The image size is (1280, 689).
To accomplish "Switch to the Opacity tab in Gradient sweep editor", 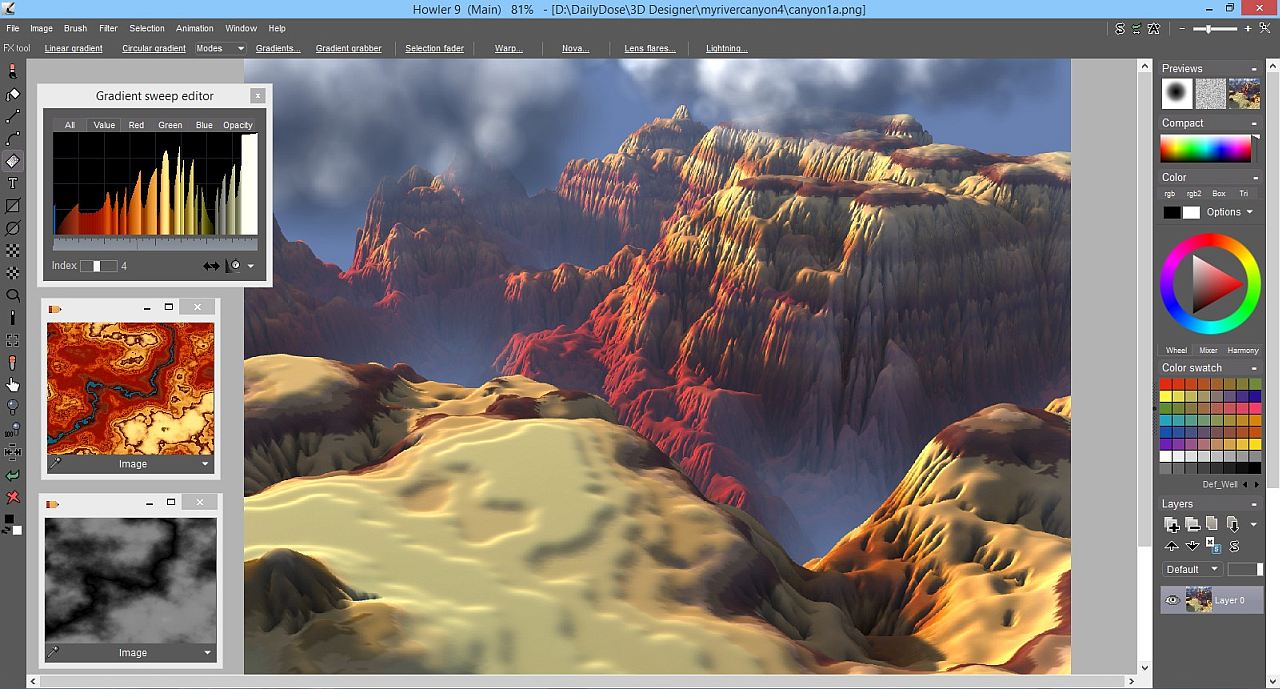I will 237,124.
